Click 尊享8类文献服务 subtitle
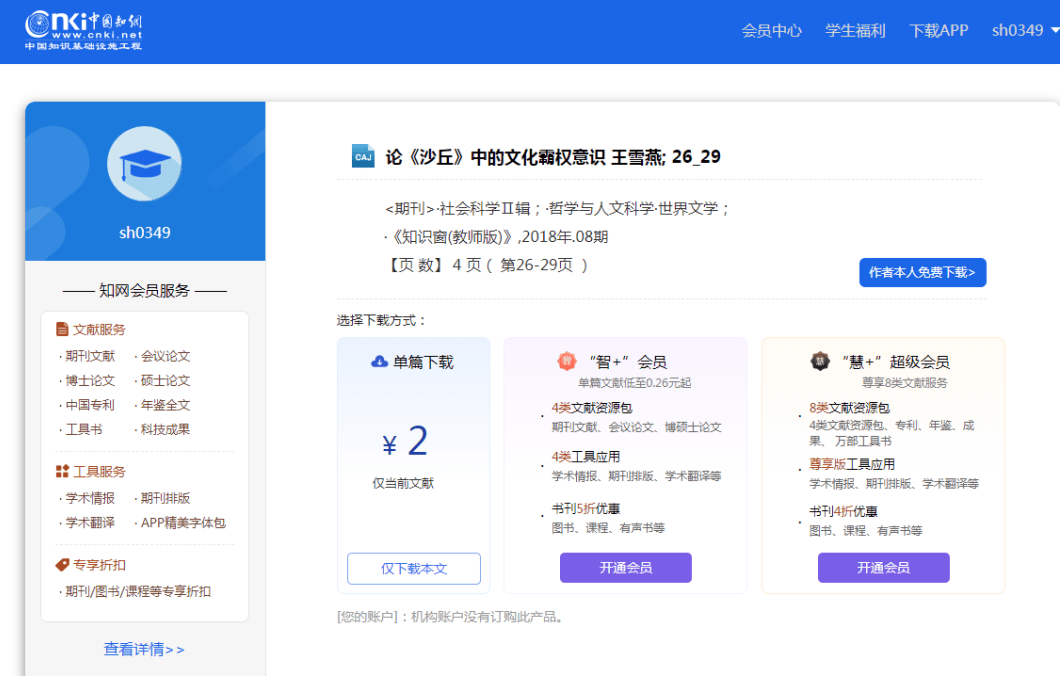The height and width of the screenshot is (676, 1060). (x=905, y=383)
